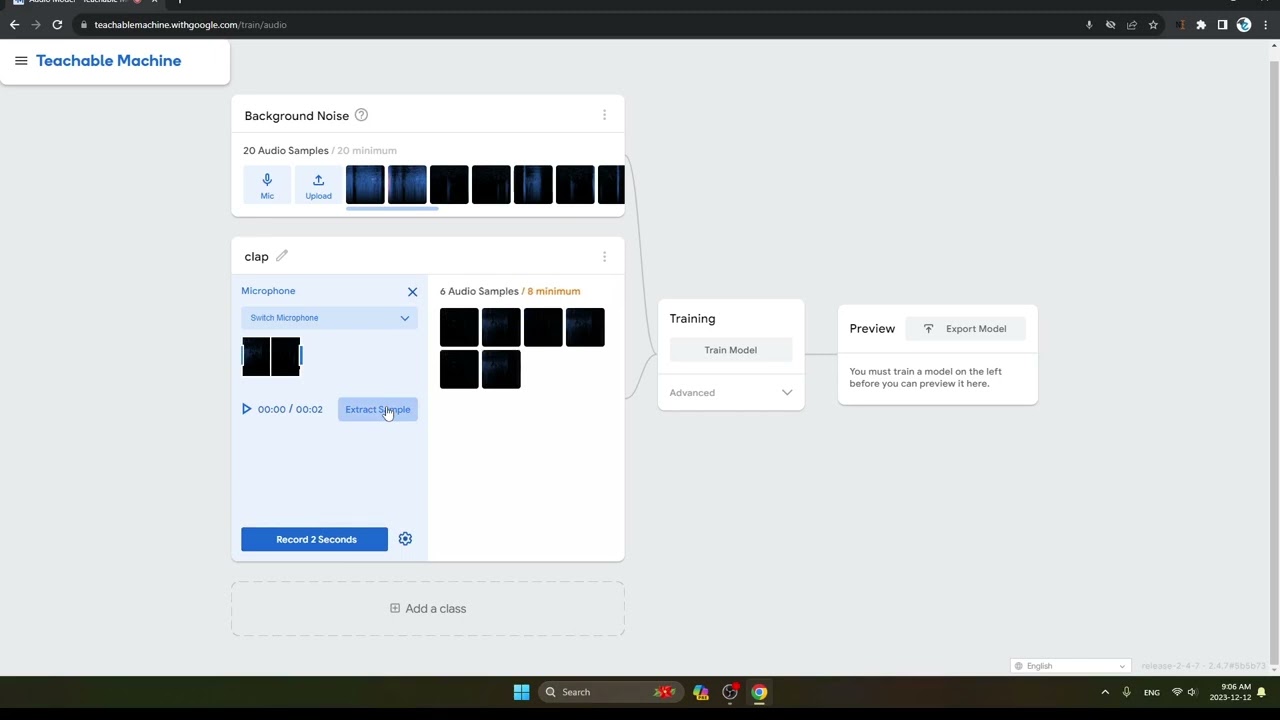Viewport: 1280px width, 720px height.
Task: Click the Train Model button
Action: tap(730, 350)
